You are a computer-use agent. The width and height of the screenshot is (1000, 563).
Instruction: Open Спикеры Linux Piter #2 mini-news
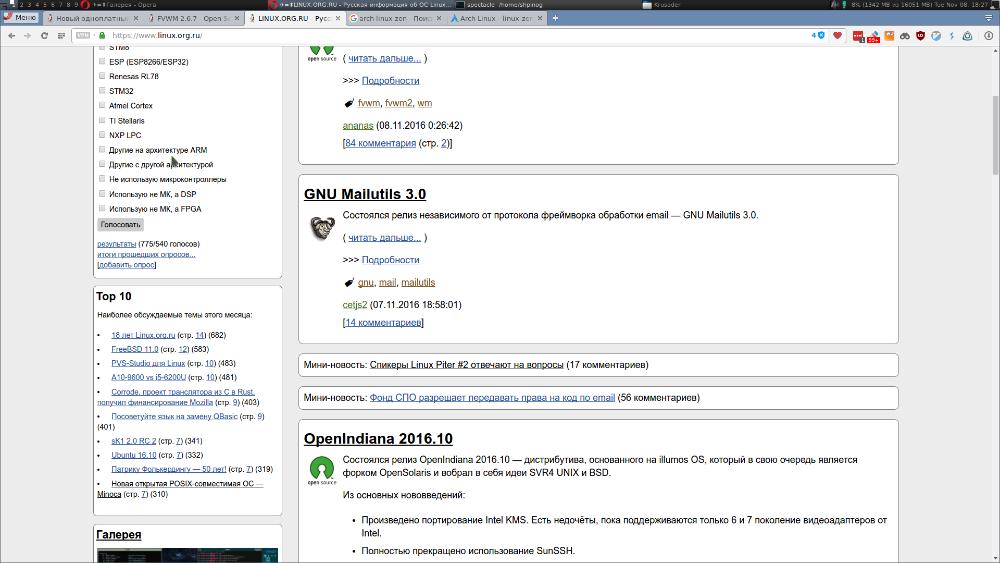click(466, 365)
